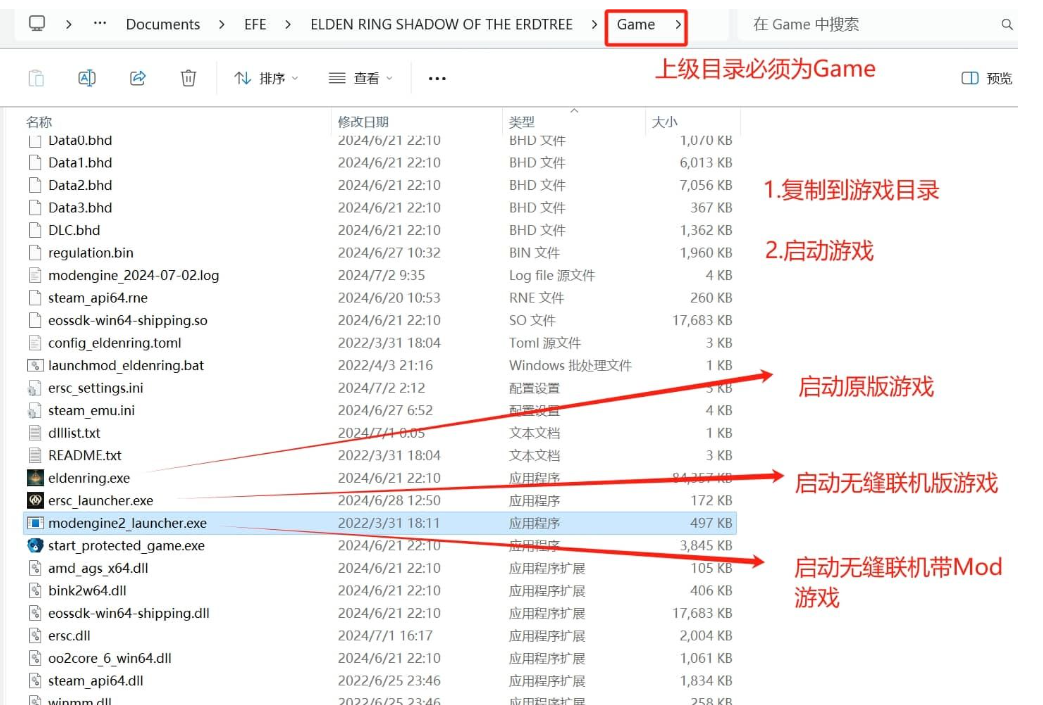The width and height of the screenshot is (1043, 705).
Task: Click the 17,683 KB size of eossdk-win64-shipping.dll
Action: coord(702,613)
